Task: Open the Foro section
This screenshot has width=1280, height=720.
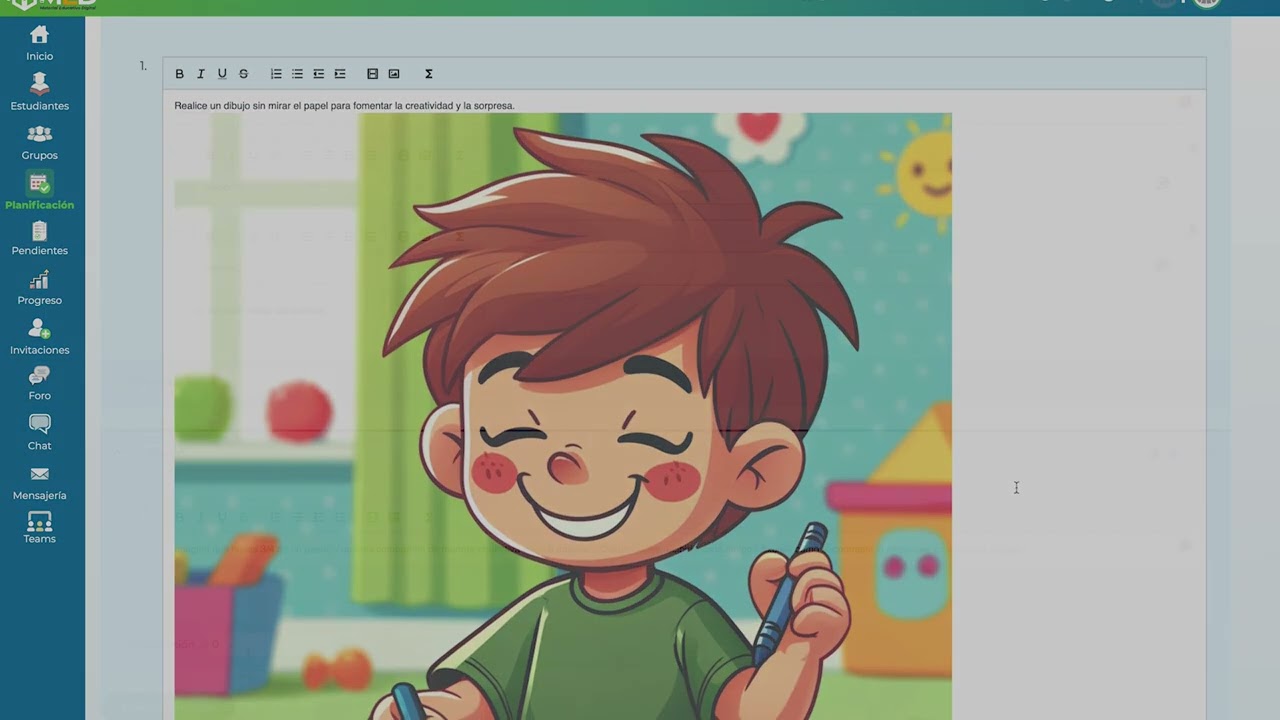Action: click(x=40, y=384)
